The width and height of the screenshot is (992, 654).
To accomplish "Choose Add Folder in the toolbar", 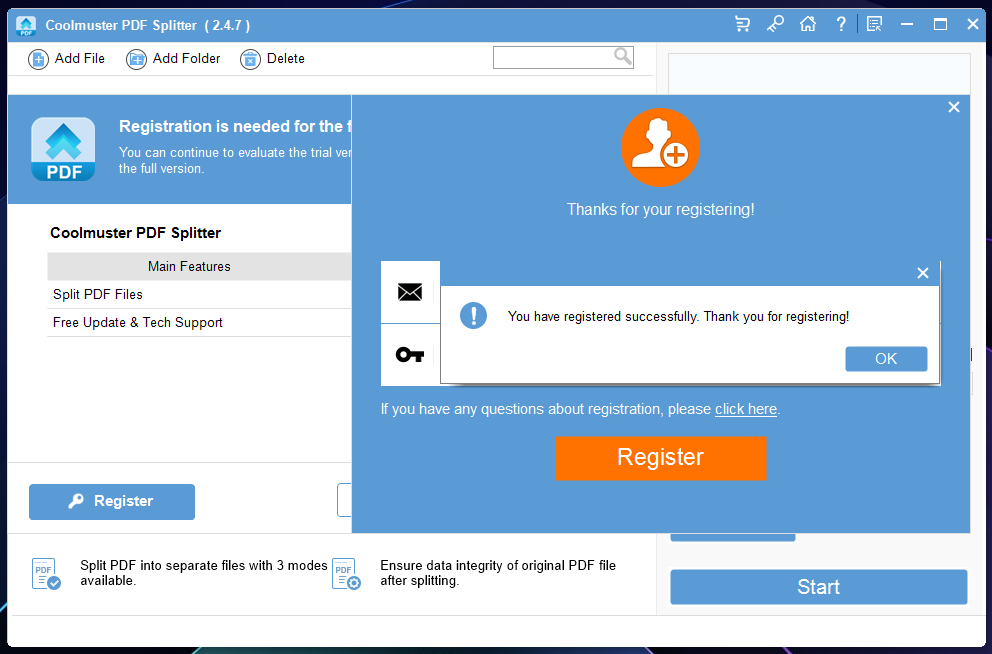I will pyautogui.click(x=174, y=59).
